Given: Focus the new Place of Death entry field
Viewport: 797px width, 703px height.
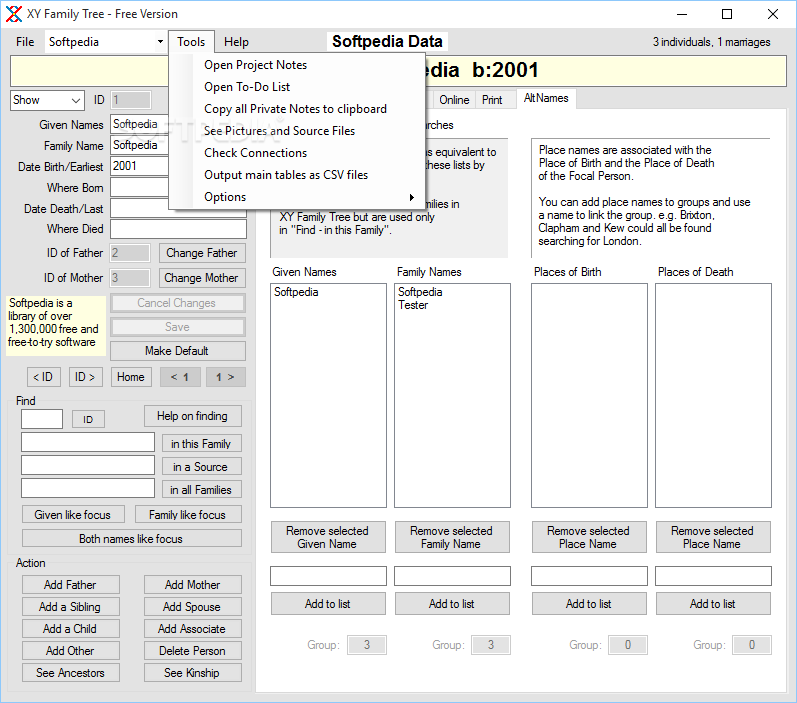Looking at the screenshot, I should pos(713,575).
